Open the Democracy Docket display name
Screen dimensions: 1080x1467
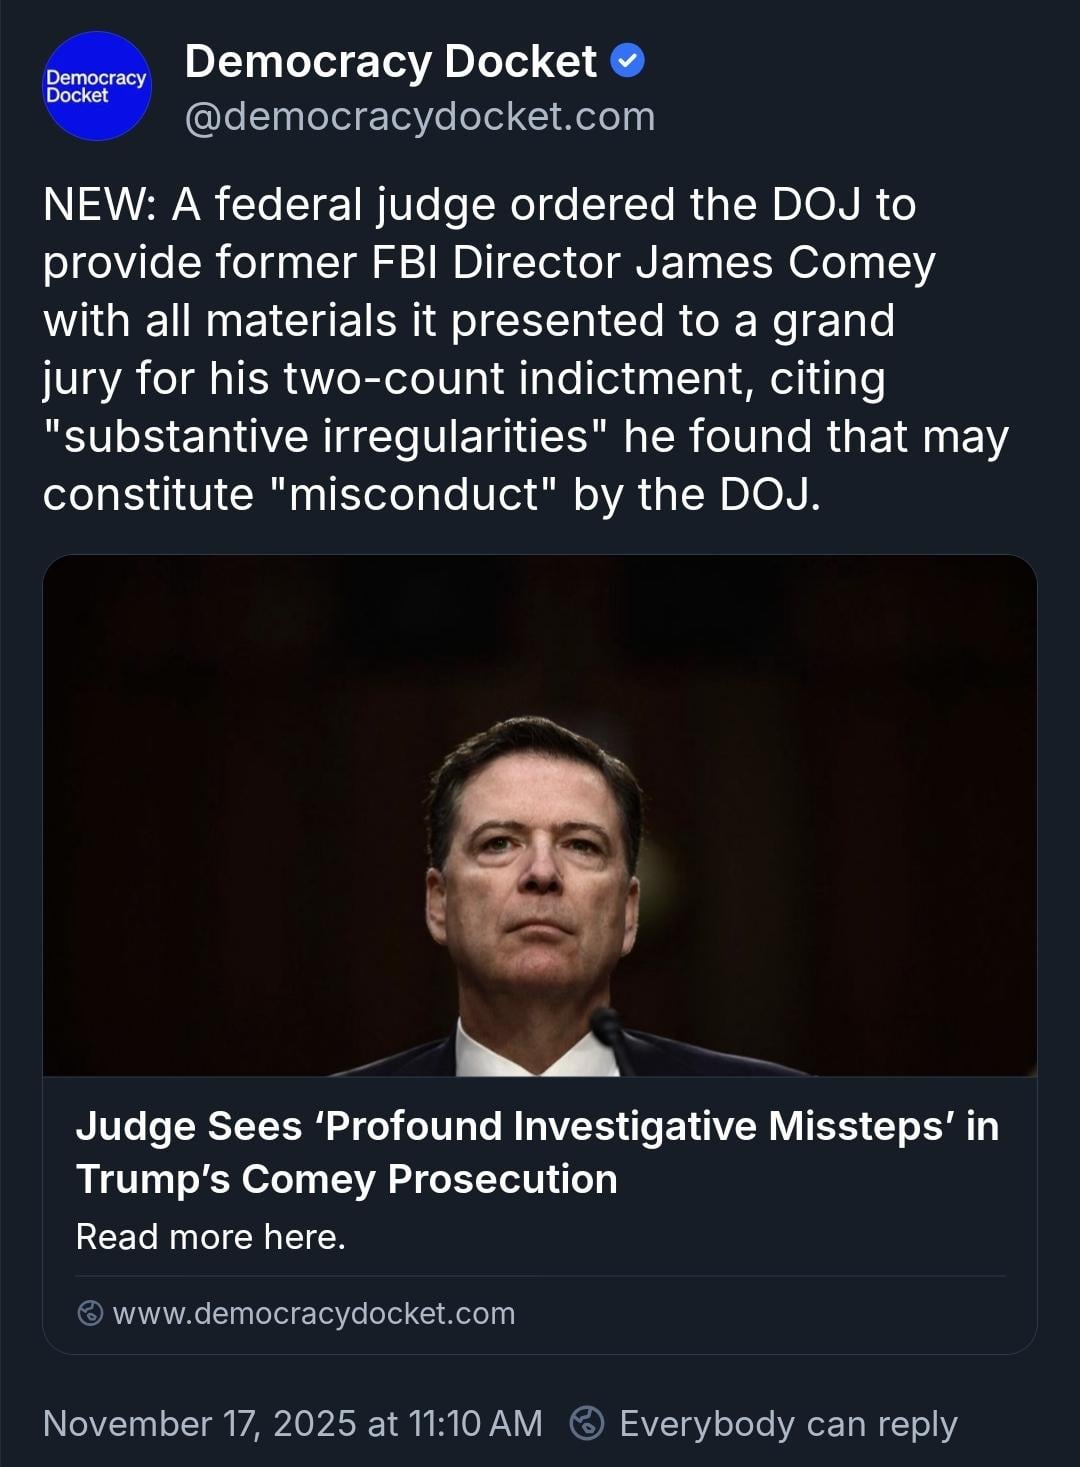pyautogui.click(x=390, y=62)
